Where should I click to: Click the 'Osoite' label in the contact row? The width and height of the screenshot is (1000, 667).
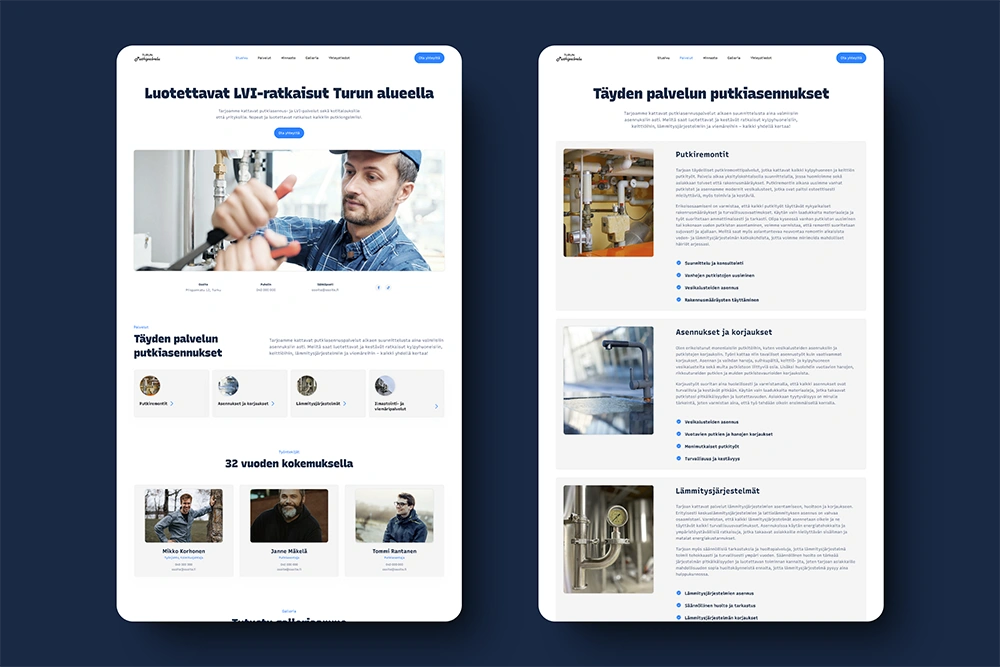(203, 284)
